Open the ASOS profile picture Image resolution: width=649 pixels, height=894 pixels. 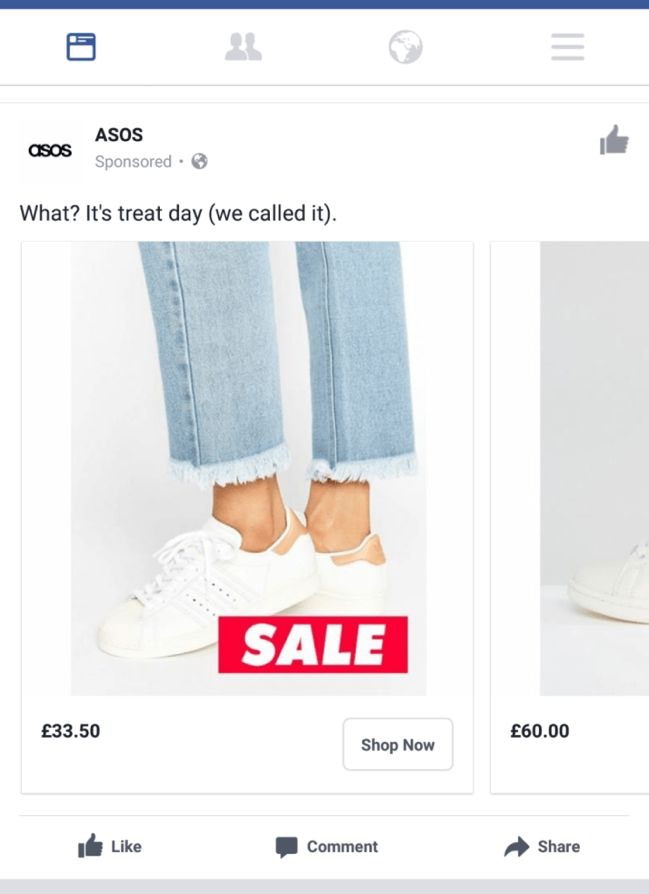tap(50, 150)
